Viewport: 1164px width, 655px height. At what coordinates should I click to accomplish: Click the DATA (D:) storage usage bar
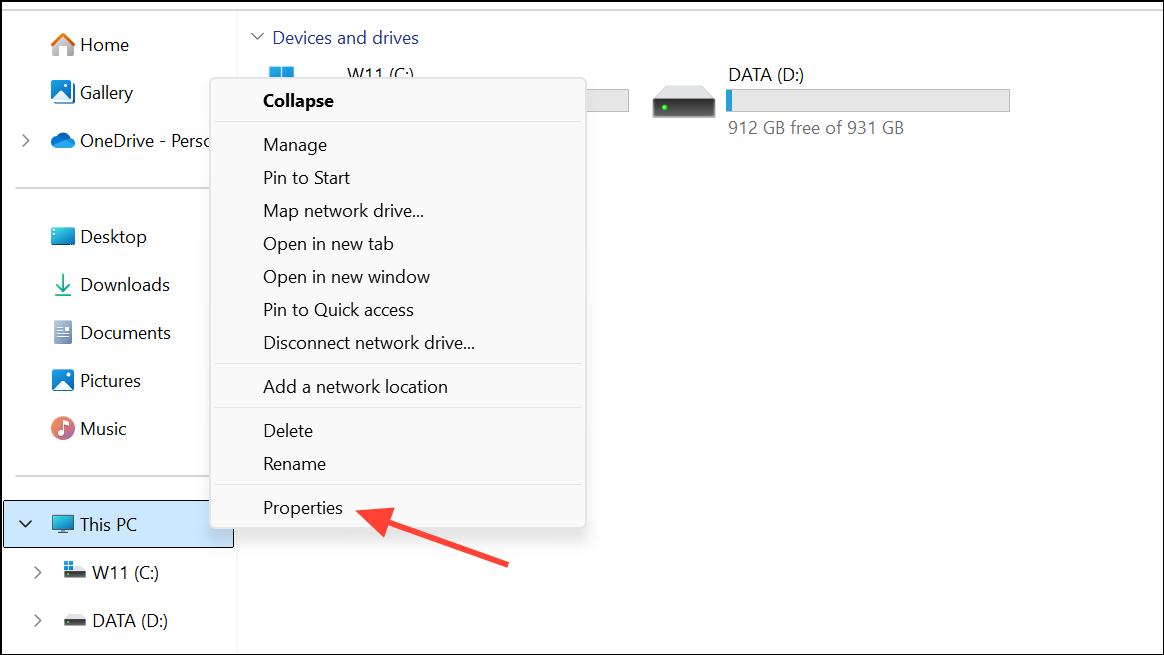(868, 100)
